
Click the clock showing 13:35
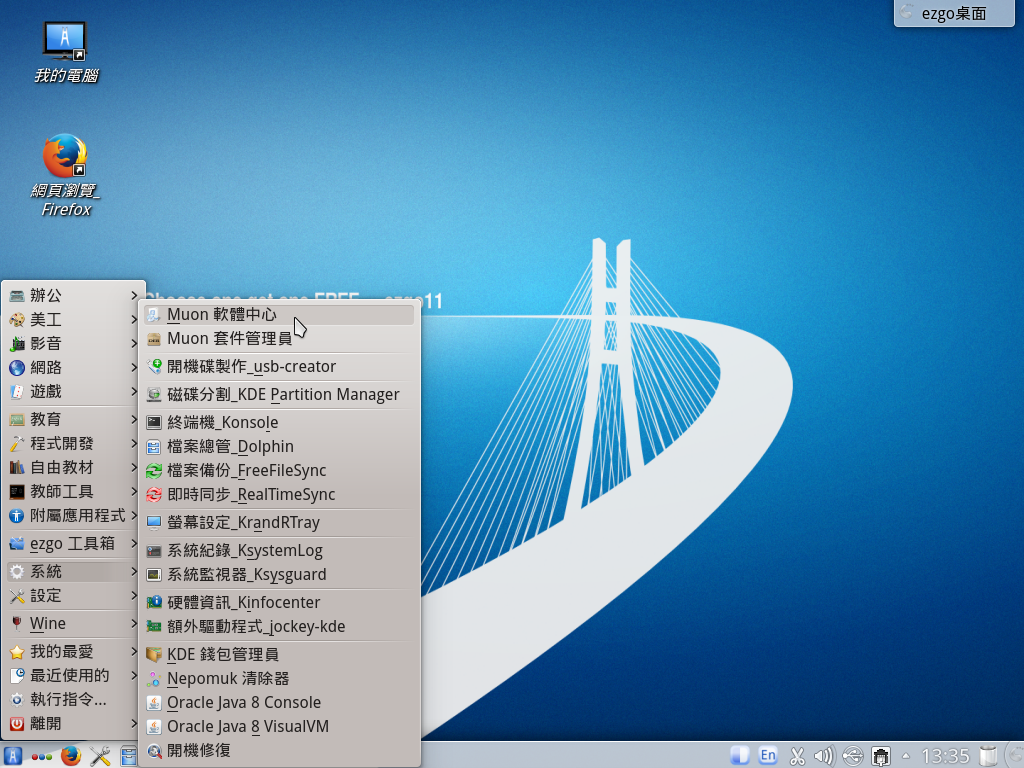click(945, 756)
